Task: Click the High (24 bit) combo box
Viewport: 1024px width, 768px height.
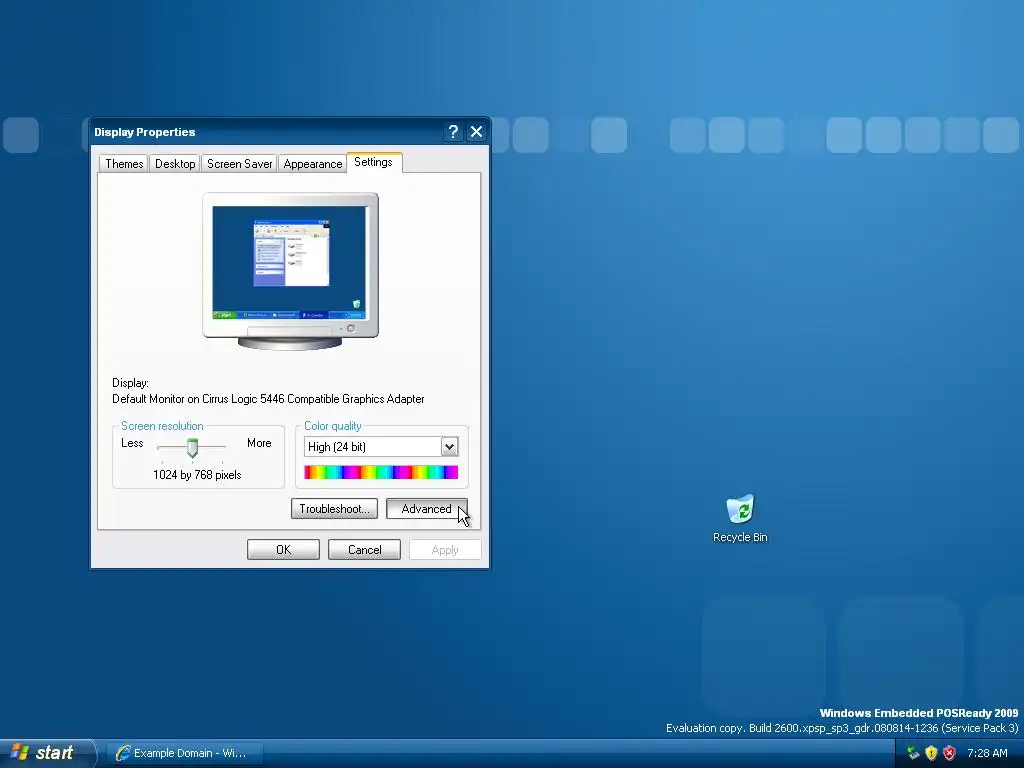Action: [381, 447]
